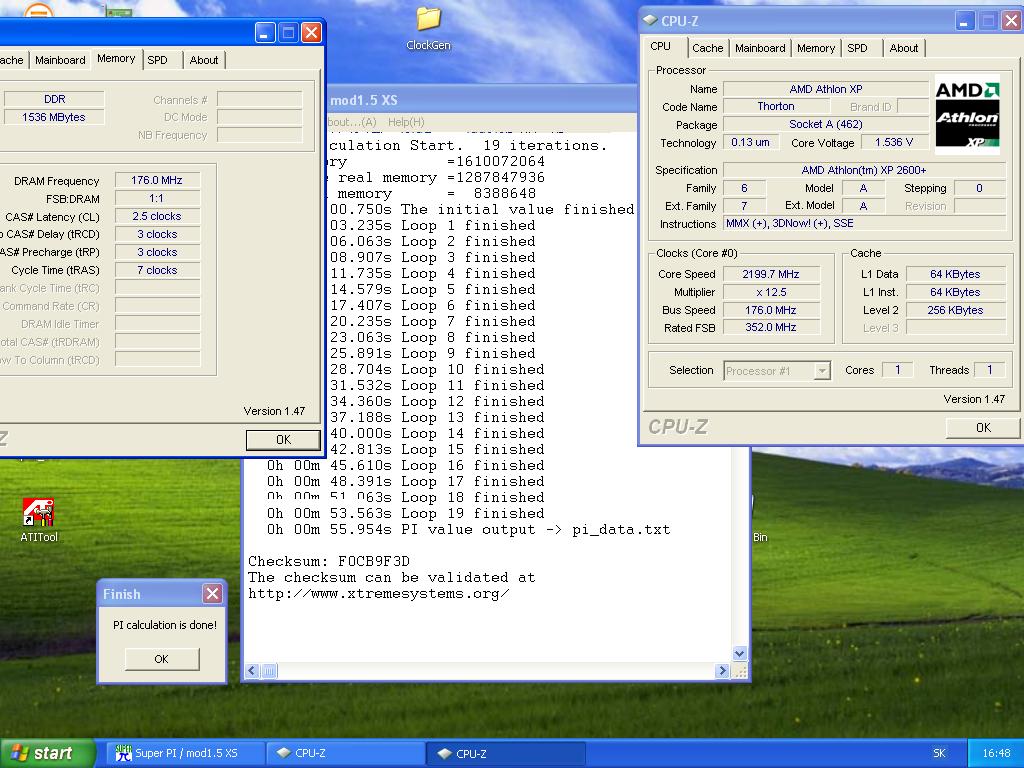
Task: Click the Core Voltage value 1.536 V
Action: point(893,142)
